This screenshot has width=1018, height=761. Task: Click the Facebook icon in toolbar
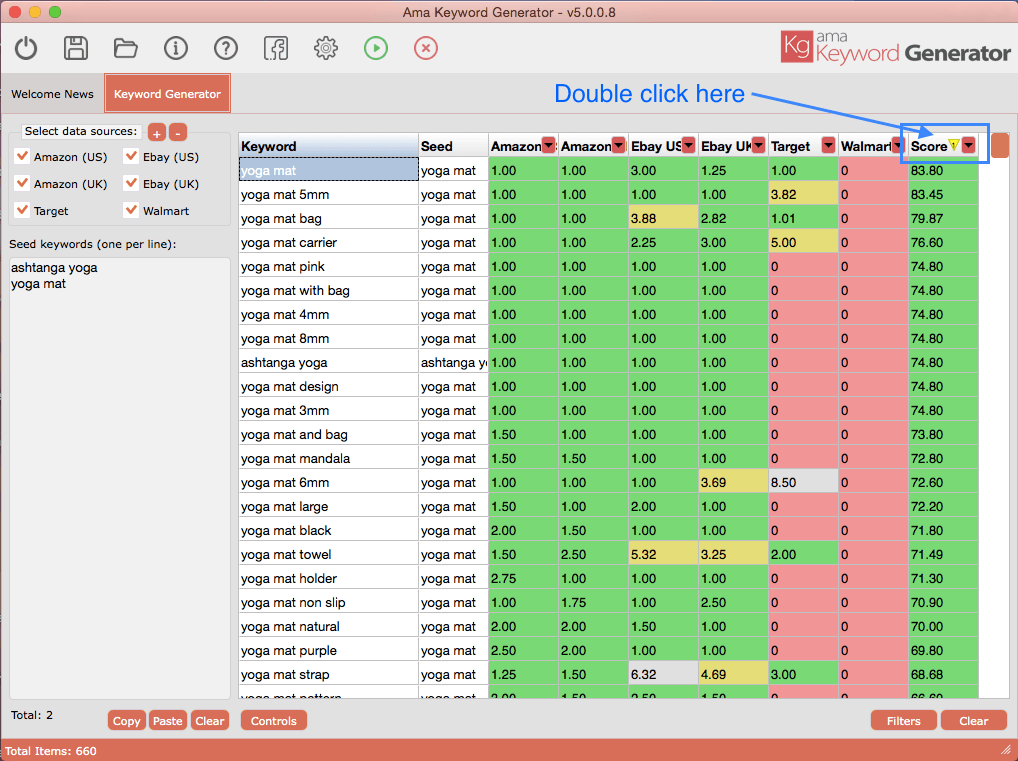pos(276,48)
